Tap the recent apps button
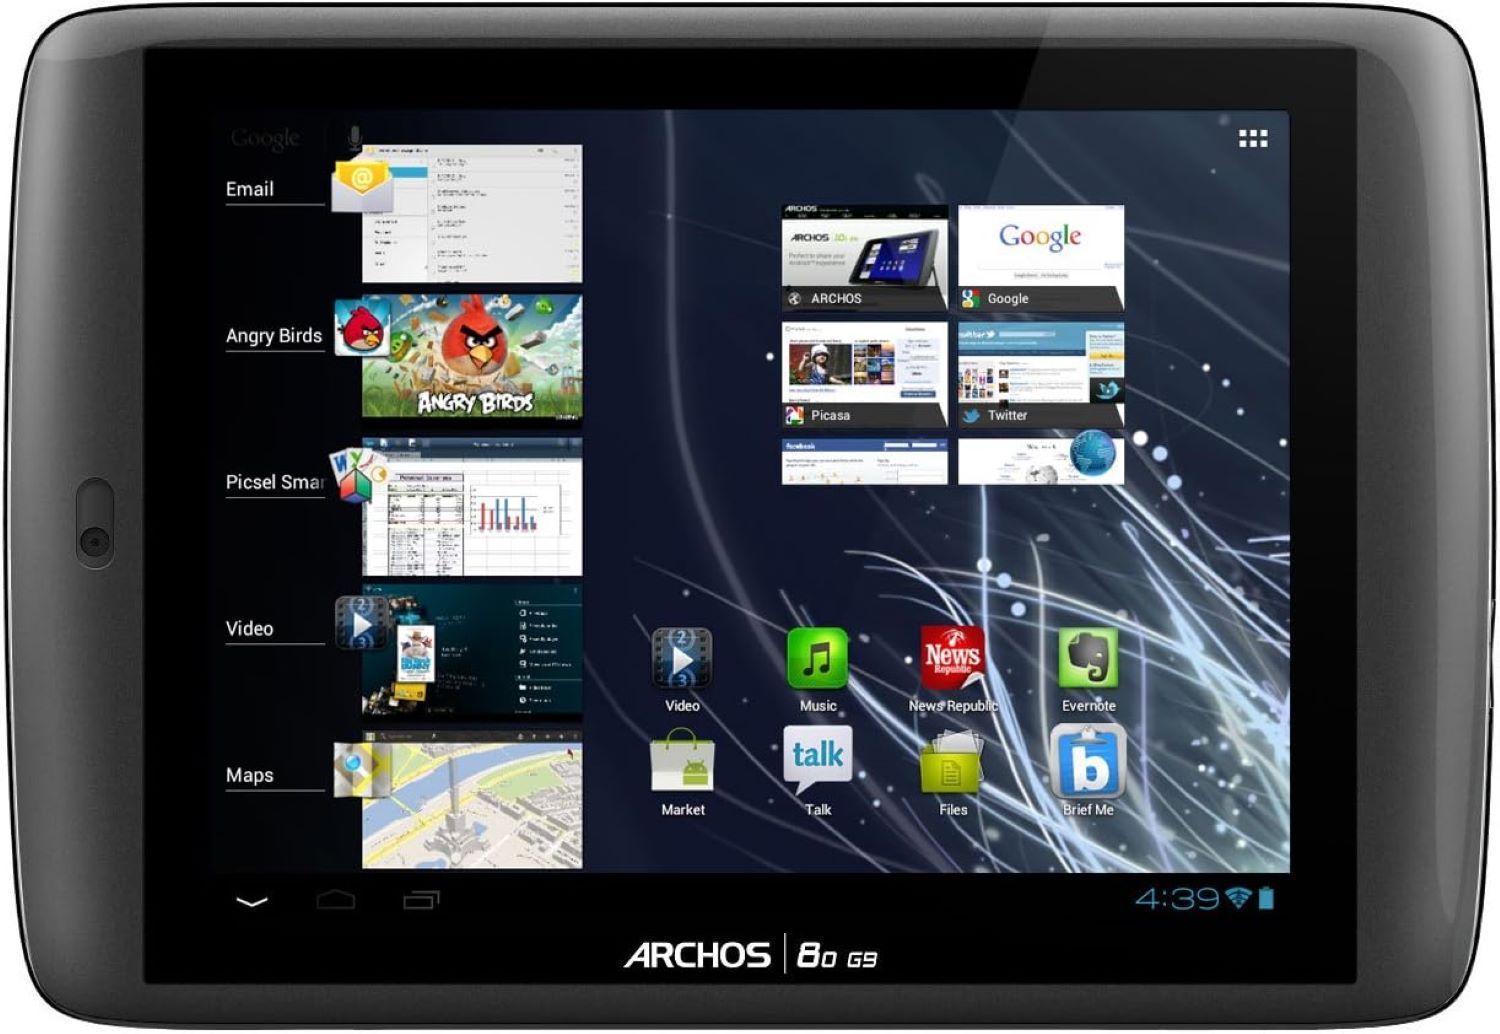The height and width of the screenshot is (1034, 1500). pos(421,900)
